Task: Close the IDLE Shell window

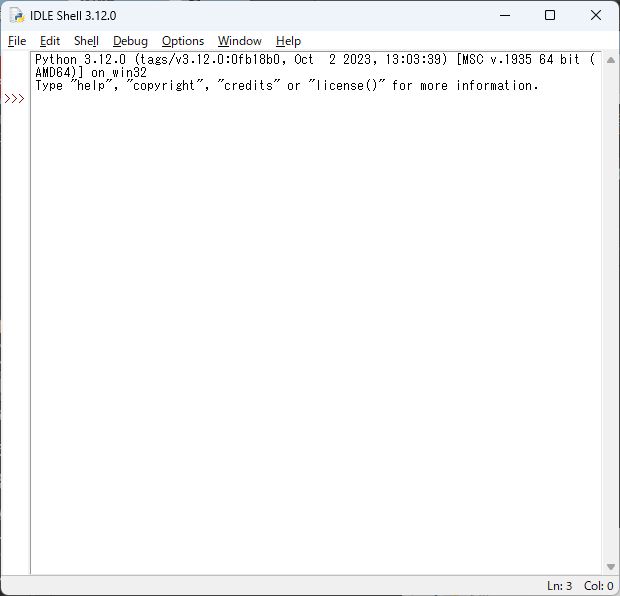Action: tap(595, 16)
